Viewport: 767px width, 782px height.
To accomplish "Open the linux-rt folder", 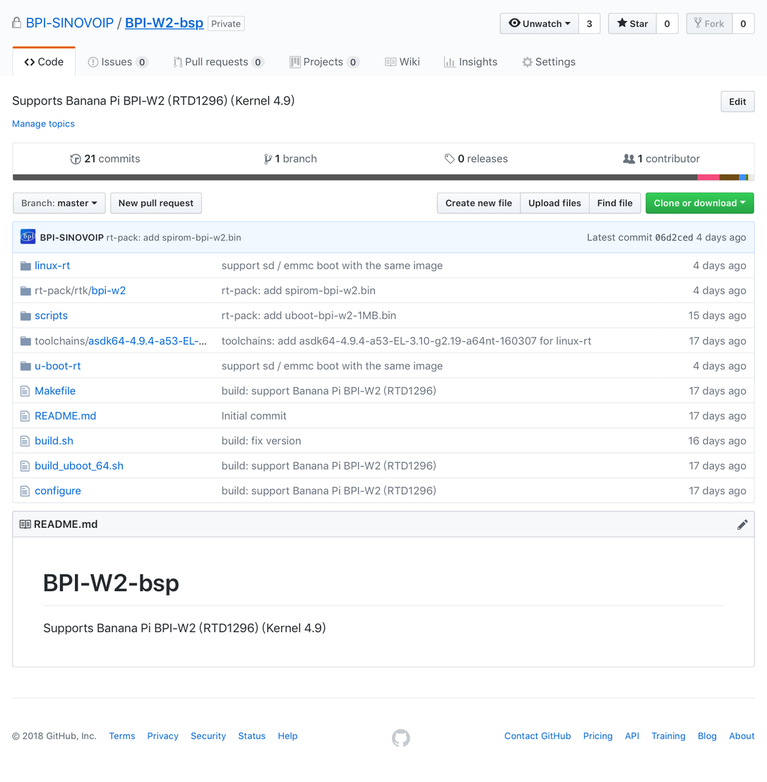I will point(52,266).
